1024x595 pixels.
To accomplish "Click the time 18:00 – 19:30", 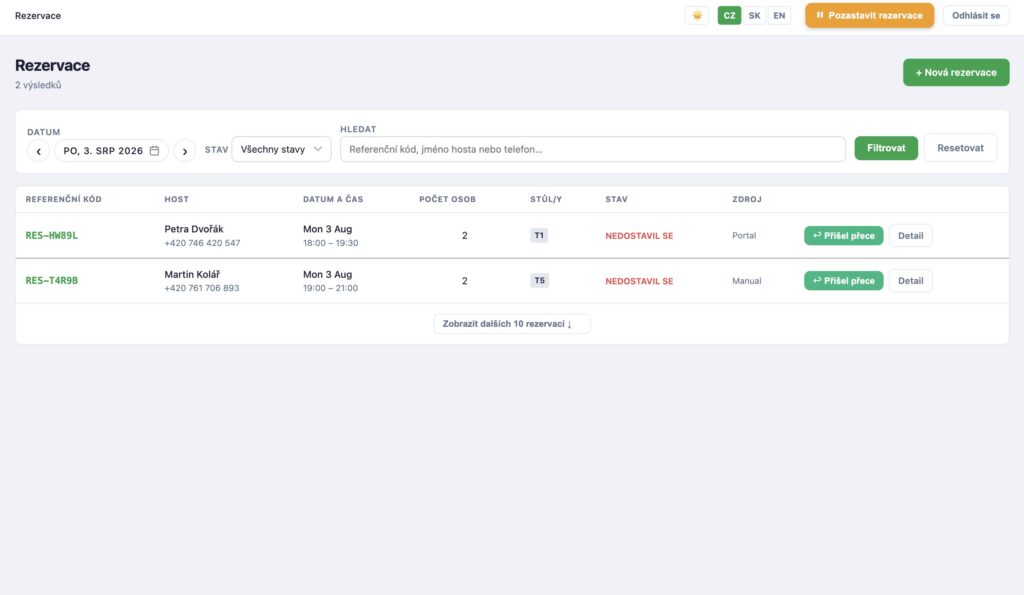I will (330, 243).
